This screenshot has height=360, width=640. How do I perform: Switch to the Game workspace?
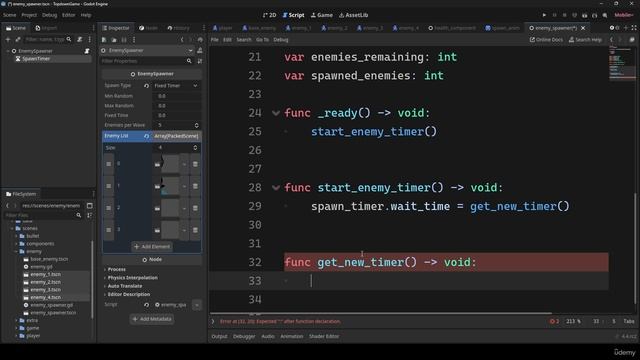coord(322,15)
